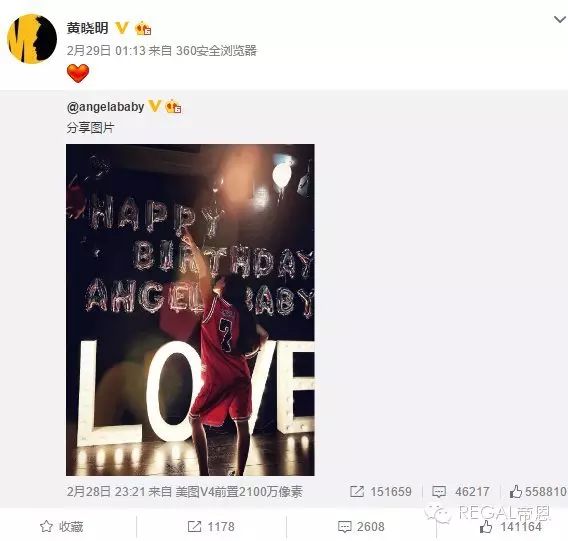Click the 美图V4前置2100万像素 source link
The image size is (568, 541).
[x=239, y=492]
